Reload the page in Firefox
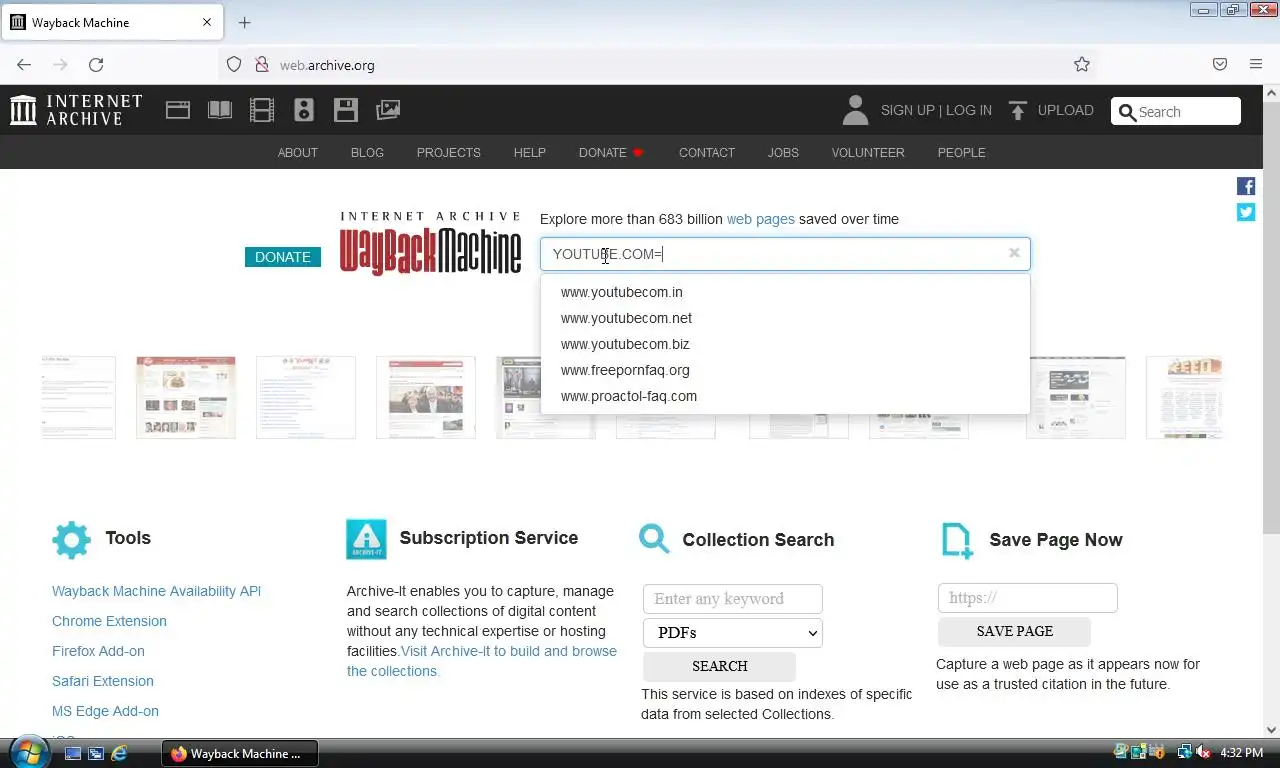 click(x=96, y=65)
